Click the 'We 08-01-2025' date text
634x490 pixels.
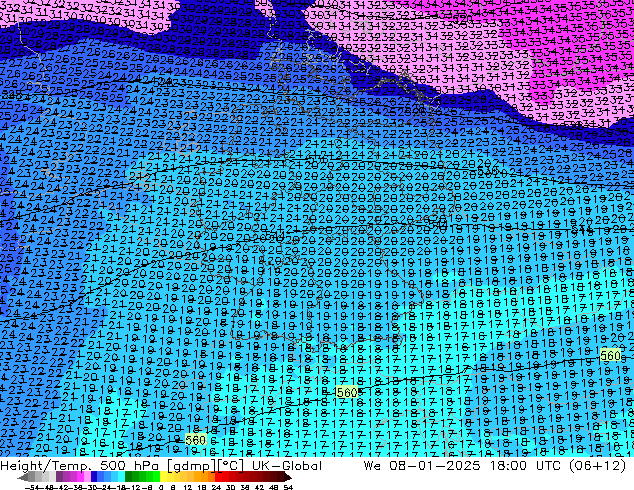pos(422,465)
